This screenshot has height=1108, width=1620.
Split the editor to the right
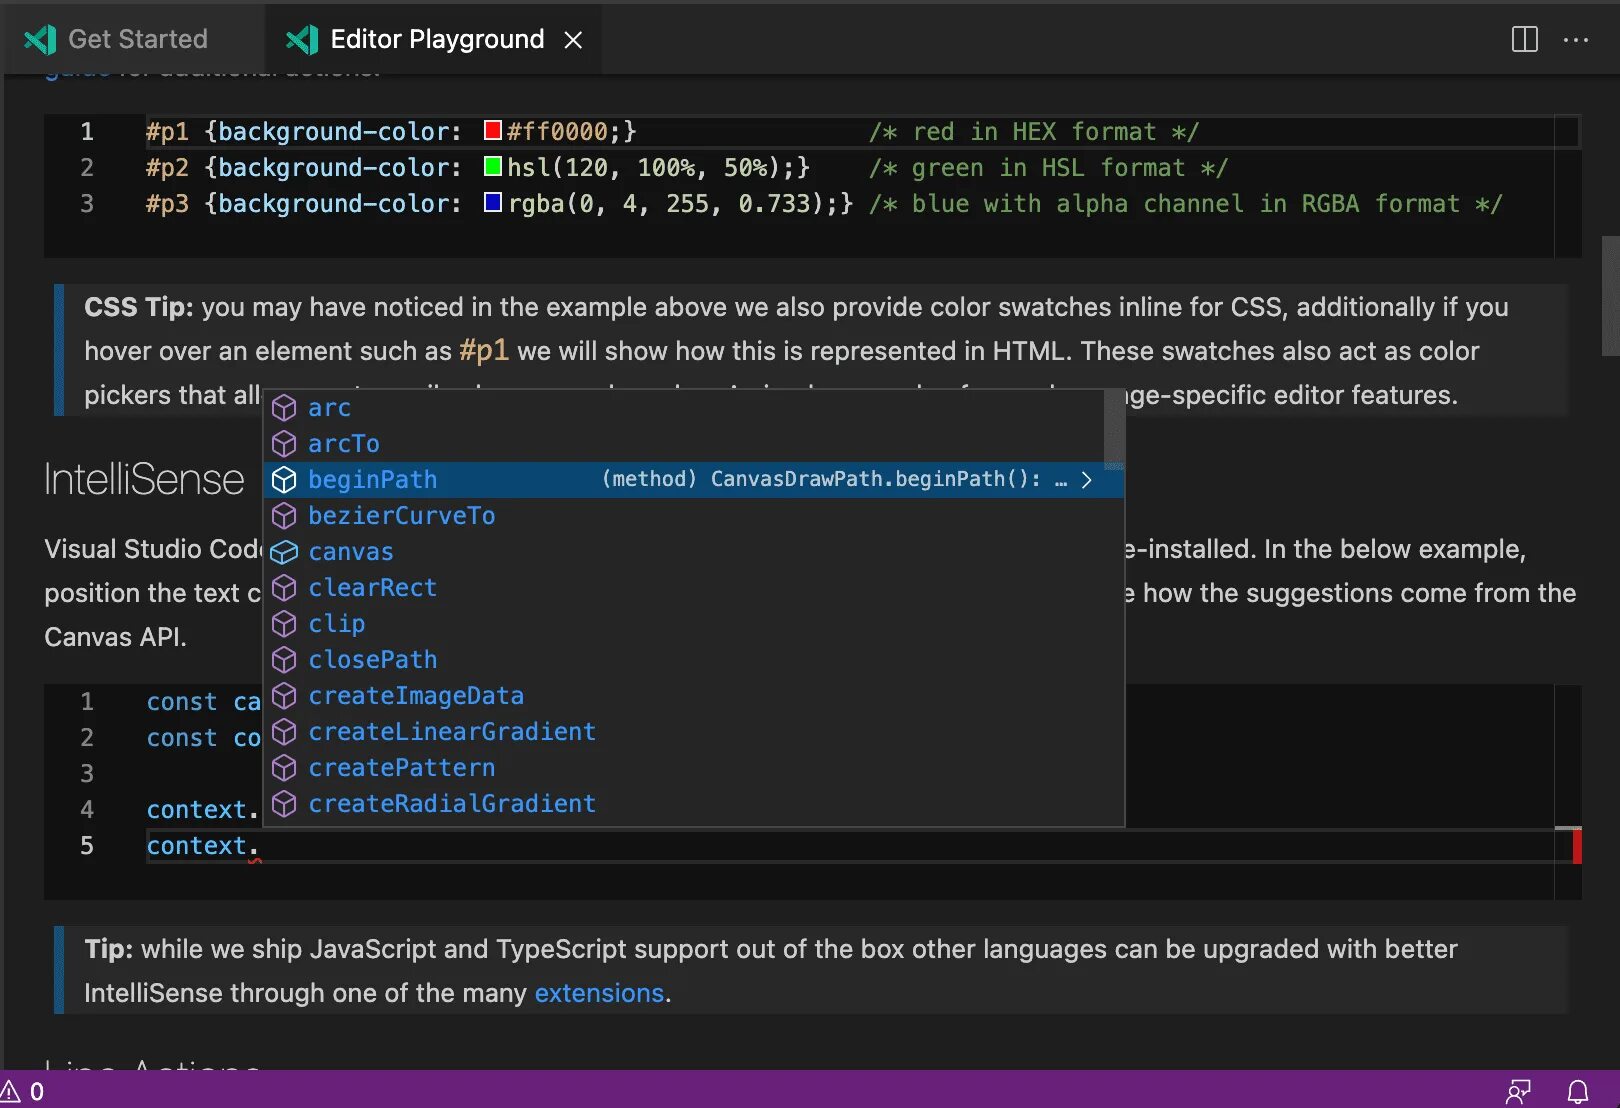click(1524, 40)
